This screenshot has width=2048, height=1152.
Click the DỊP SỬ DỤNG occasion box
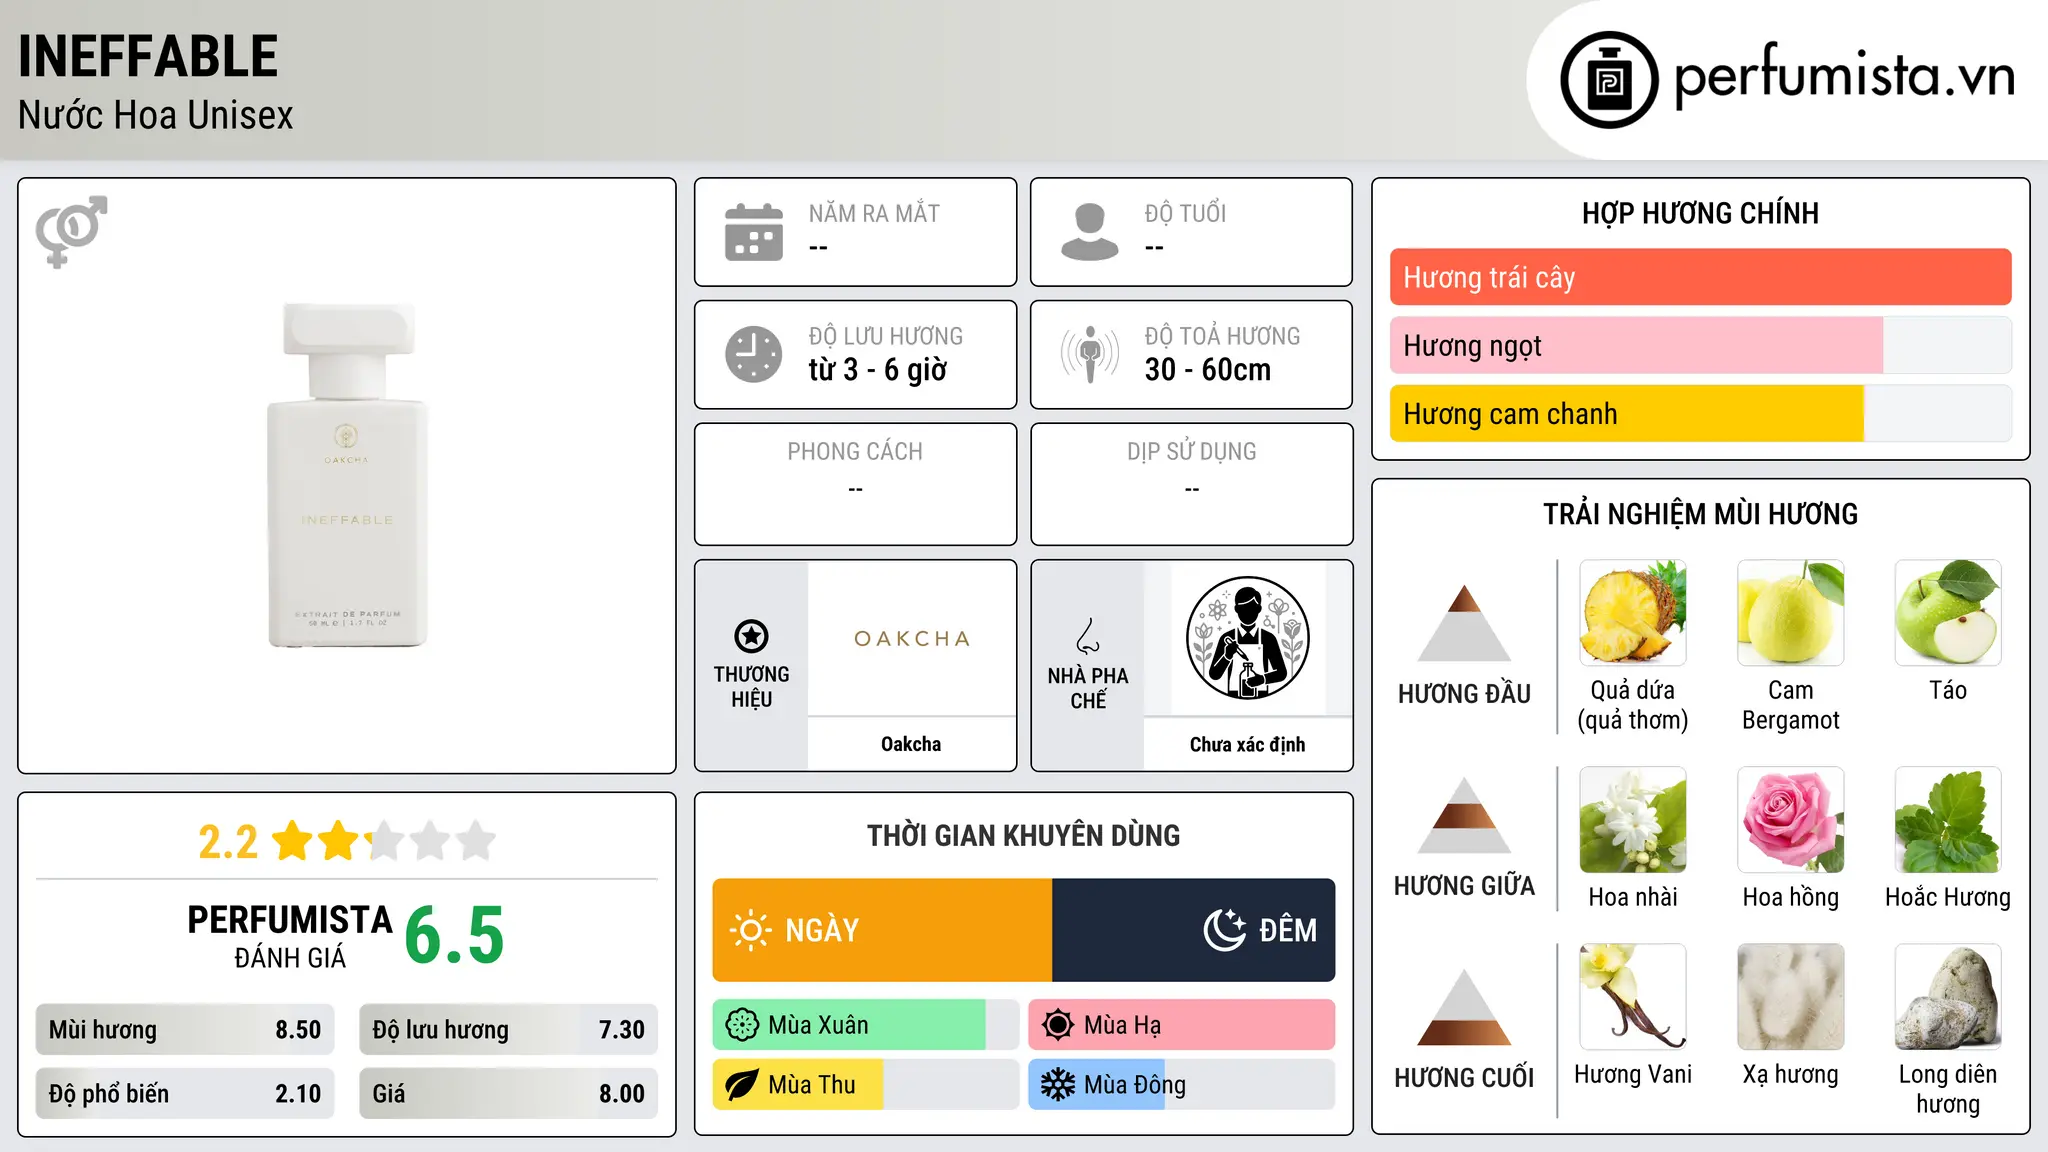point(1191,484)
